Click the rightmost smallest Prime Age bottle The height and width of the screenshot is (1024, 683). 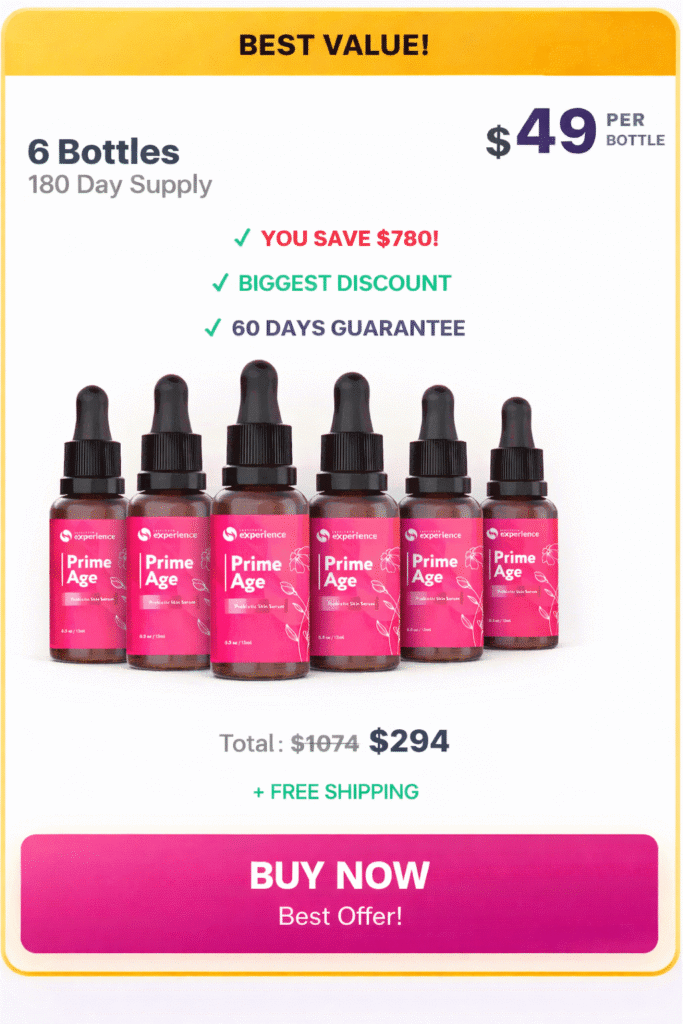(x=520, y=522)
